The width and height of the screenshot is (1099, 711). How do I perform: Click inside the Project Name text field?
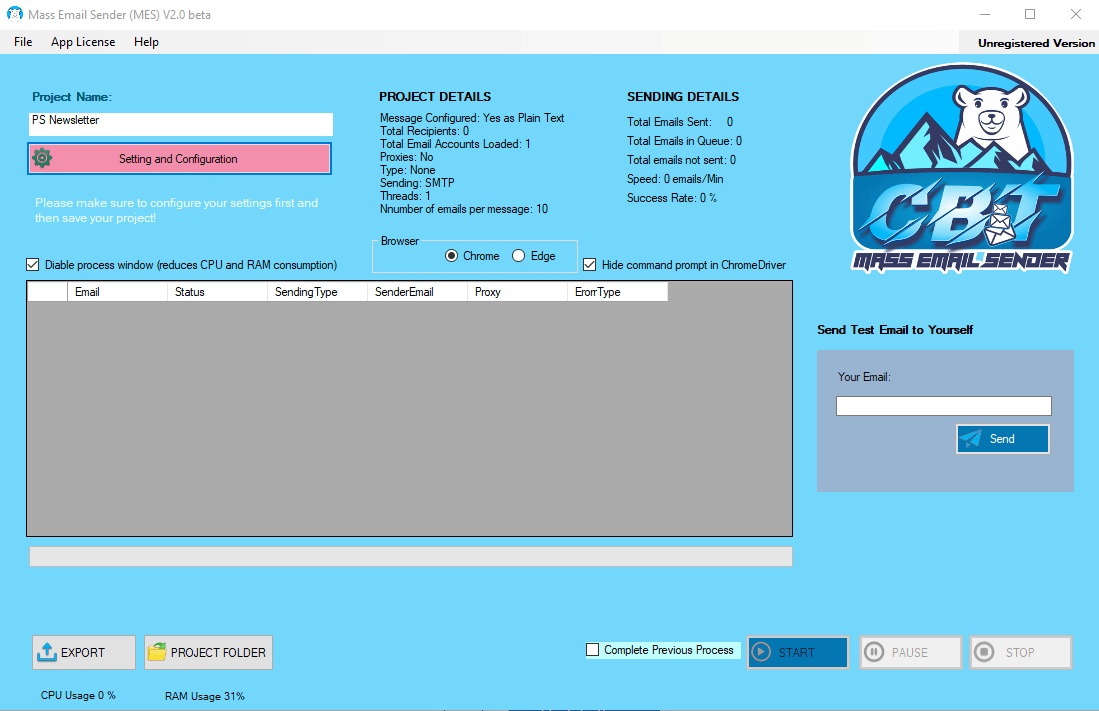point(180,124)
